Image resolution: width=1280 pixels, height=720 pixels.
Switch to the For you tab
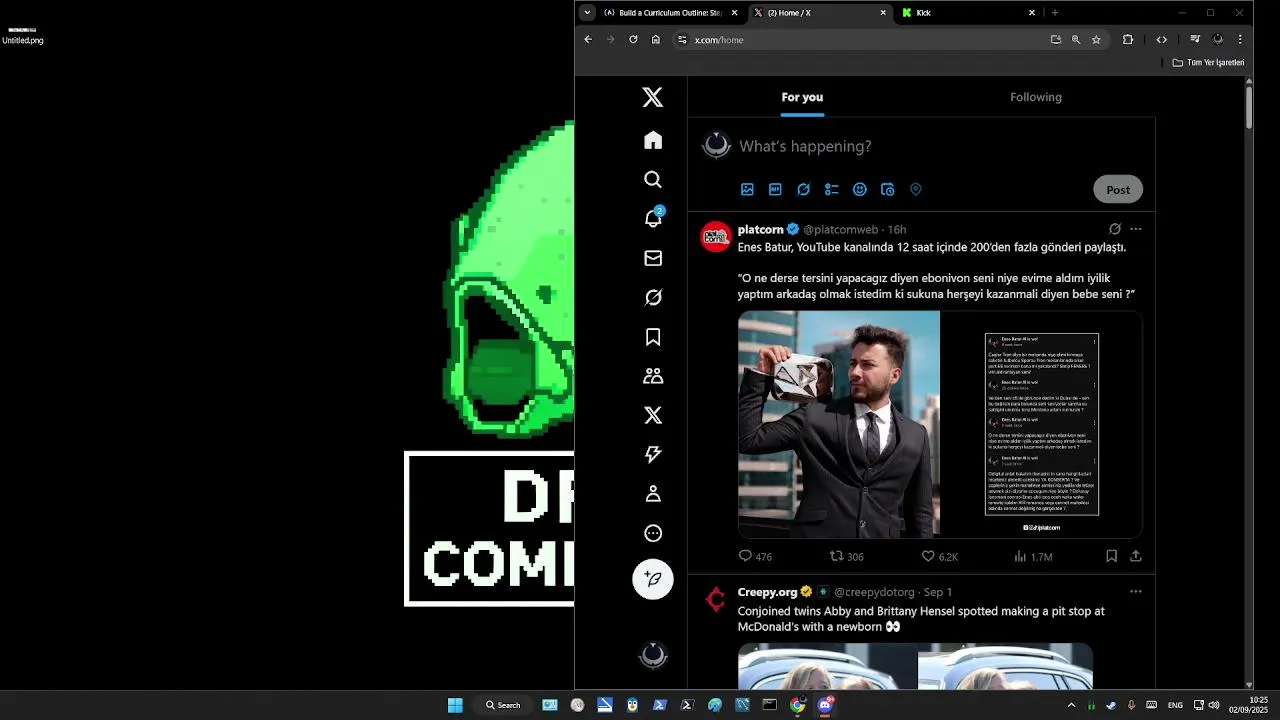coord(802,97)
